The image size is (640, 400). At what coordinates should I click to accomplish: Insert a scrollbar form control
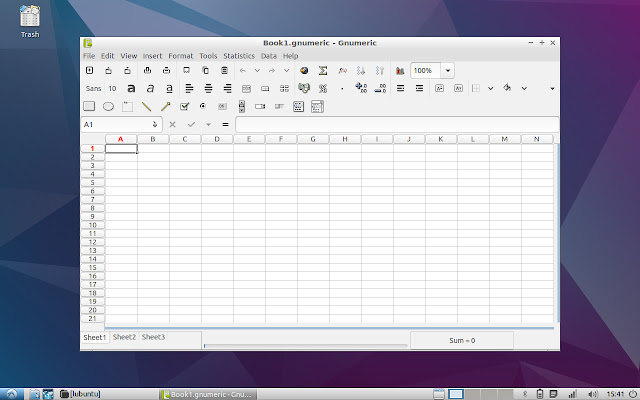242,107
